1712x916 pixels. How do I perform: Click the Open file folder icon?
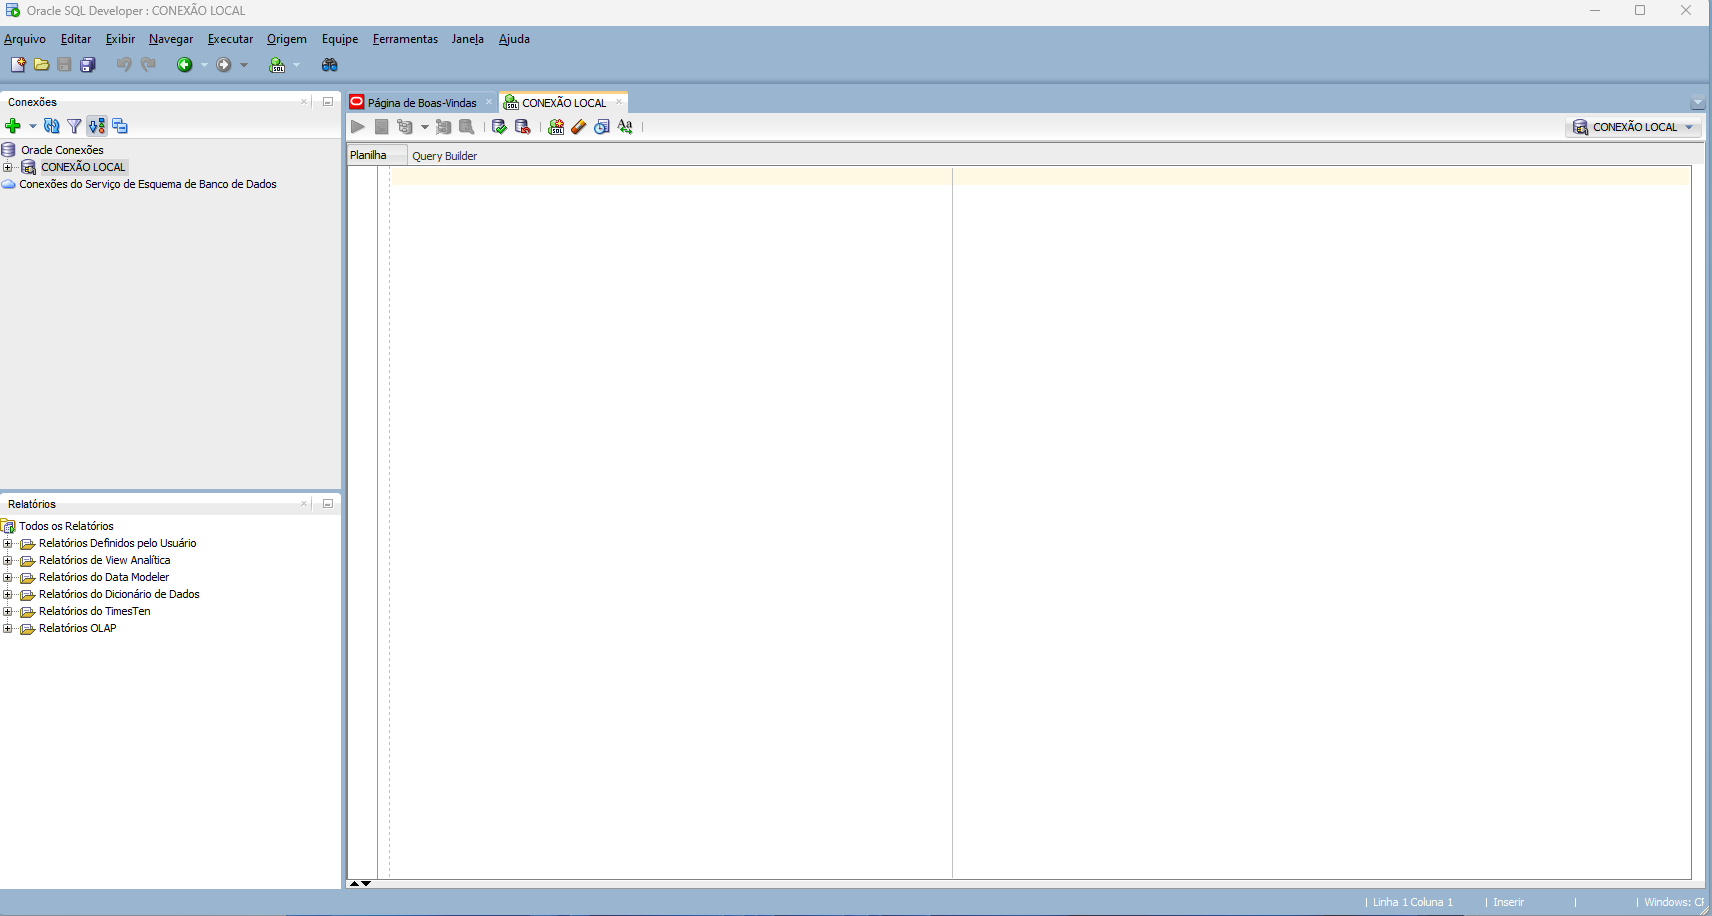click(x=41, y=65)
